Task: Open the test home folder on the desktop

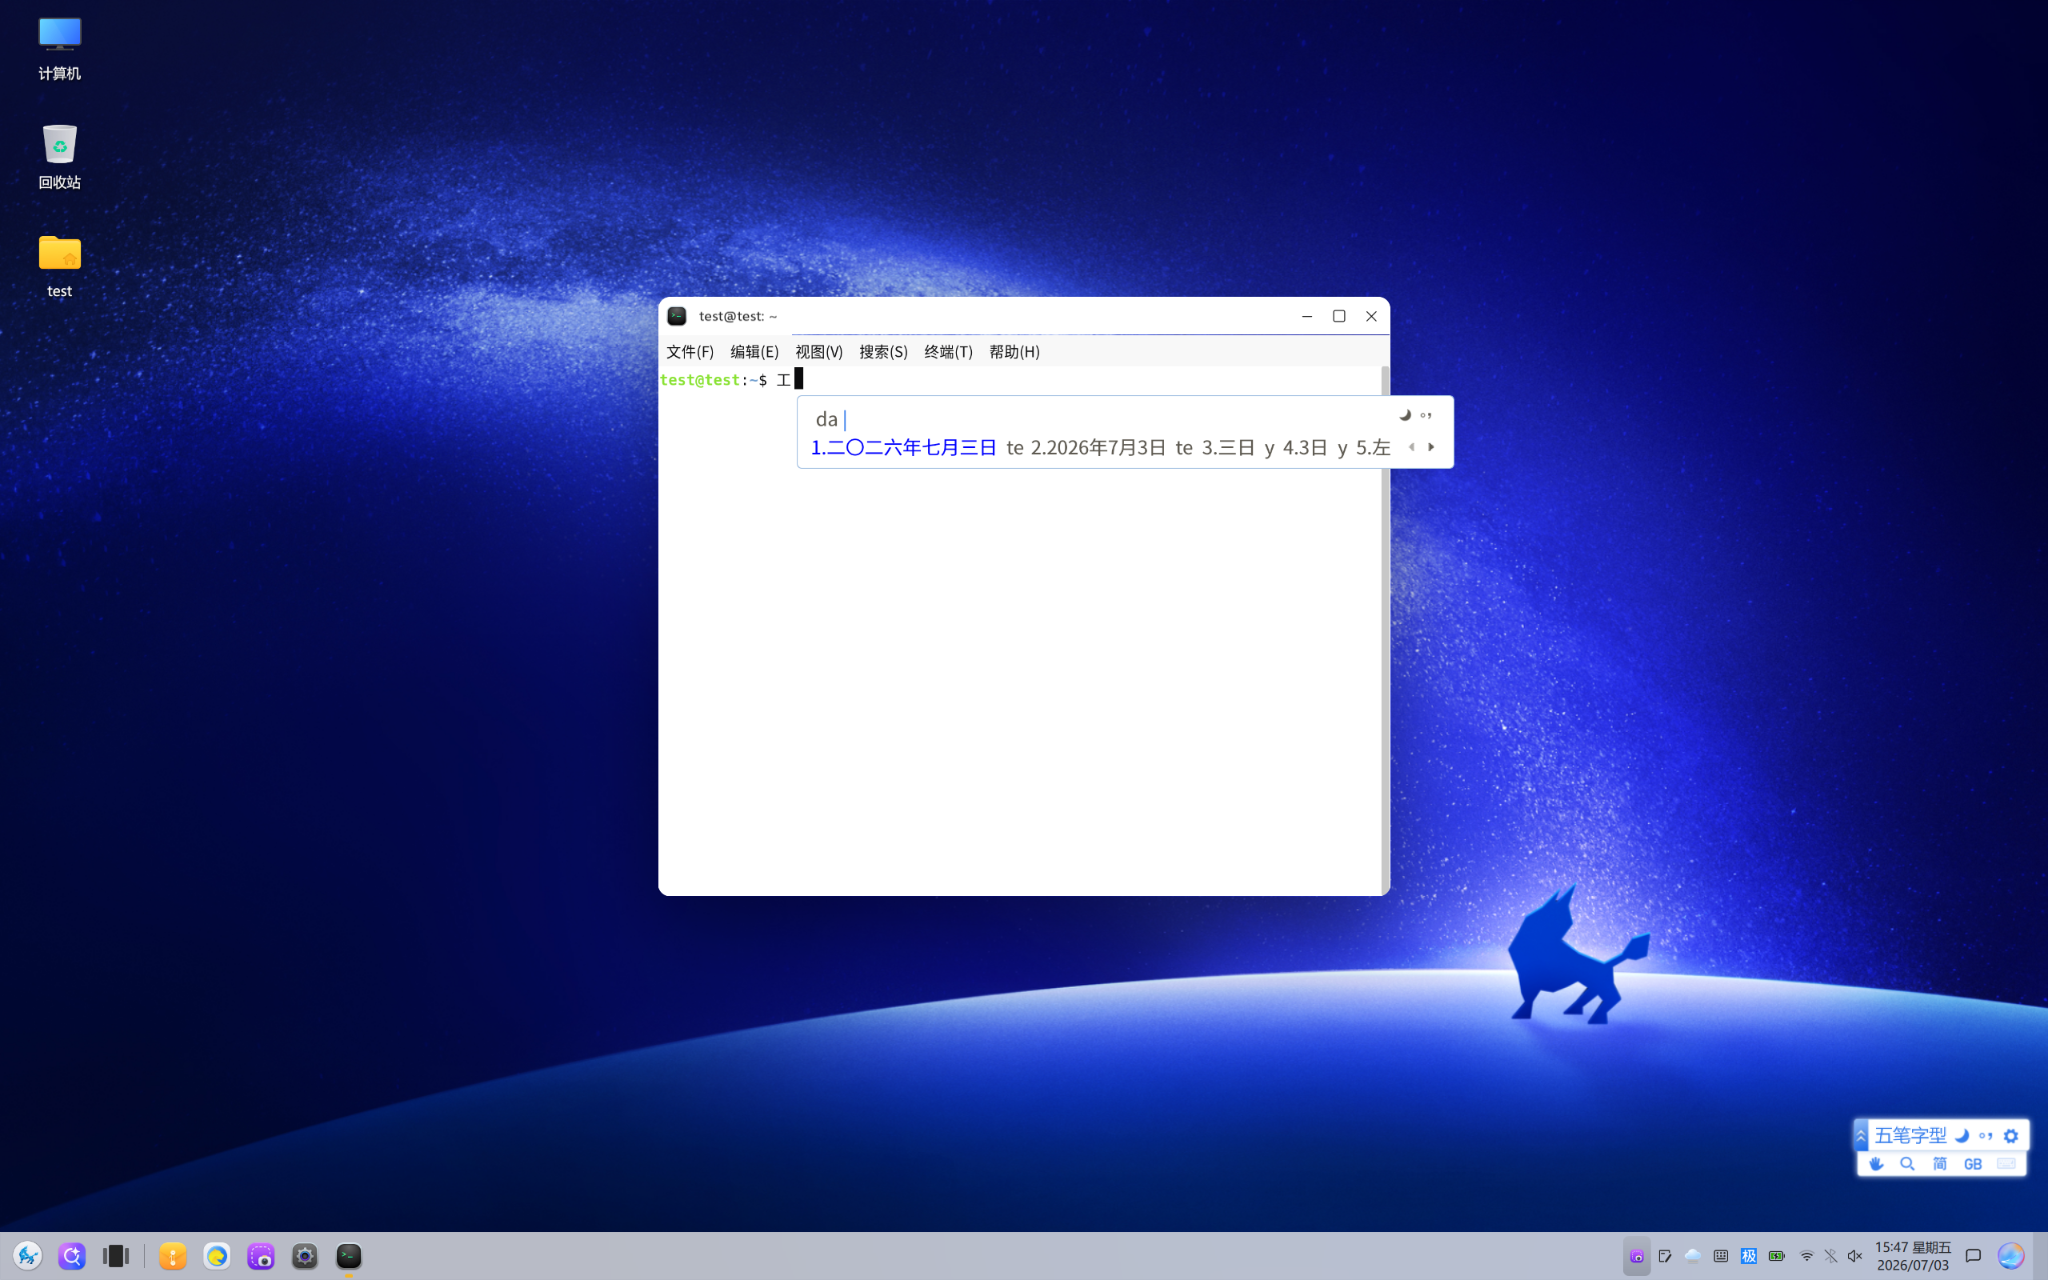Action: click(60, 266)
